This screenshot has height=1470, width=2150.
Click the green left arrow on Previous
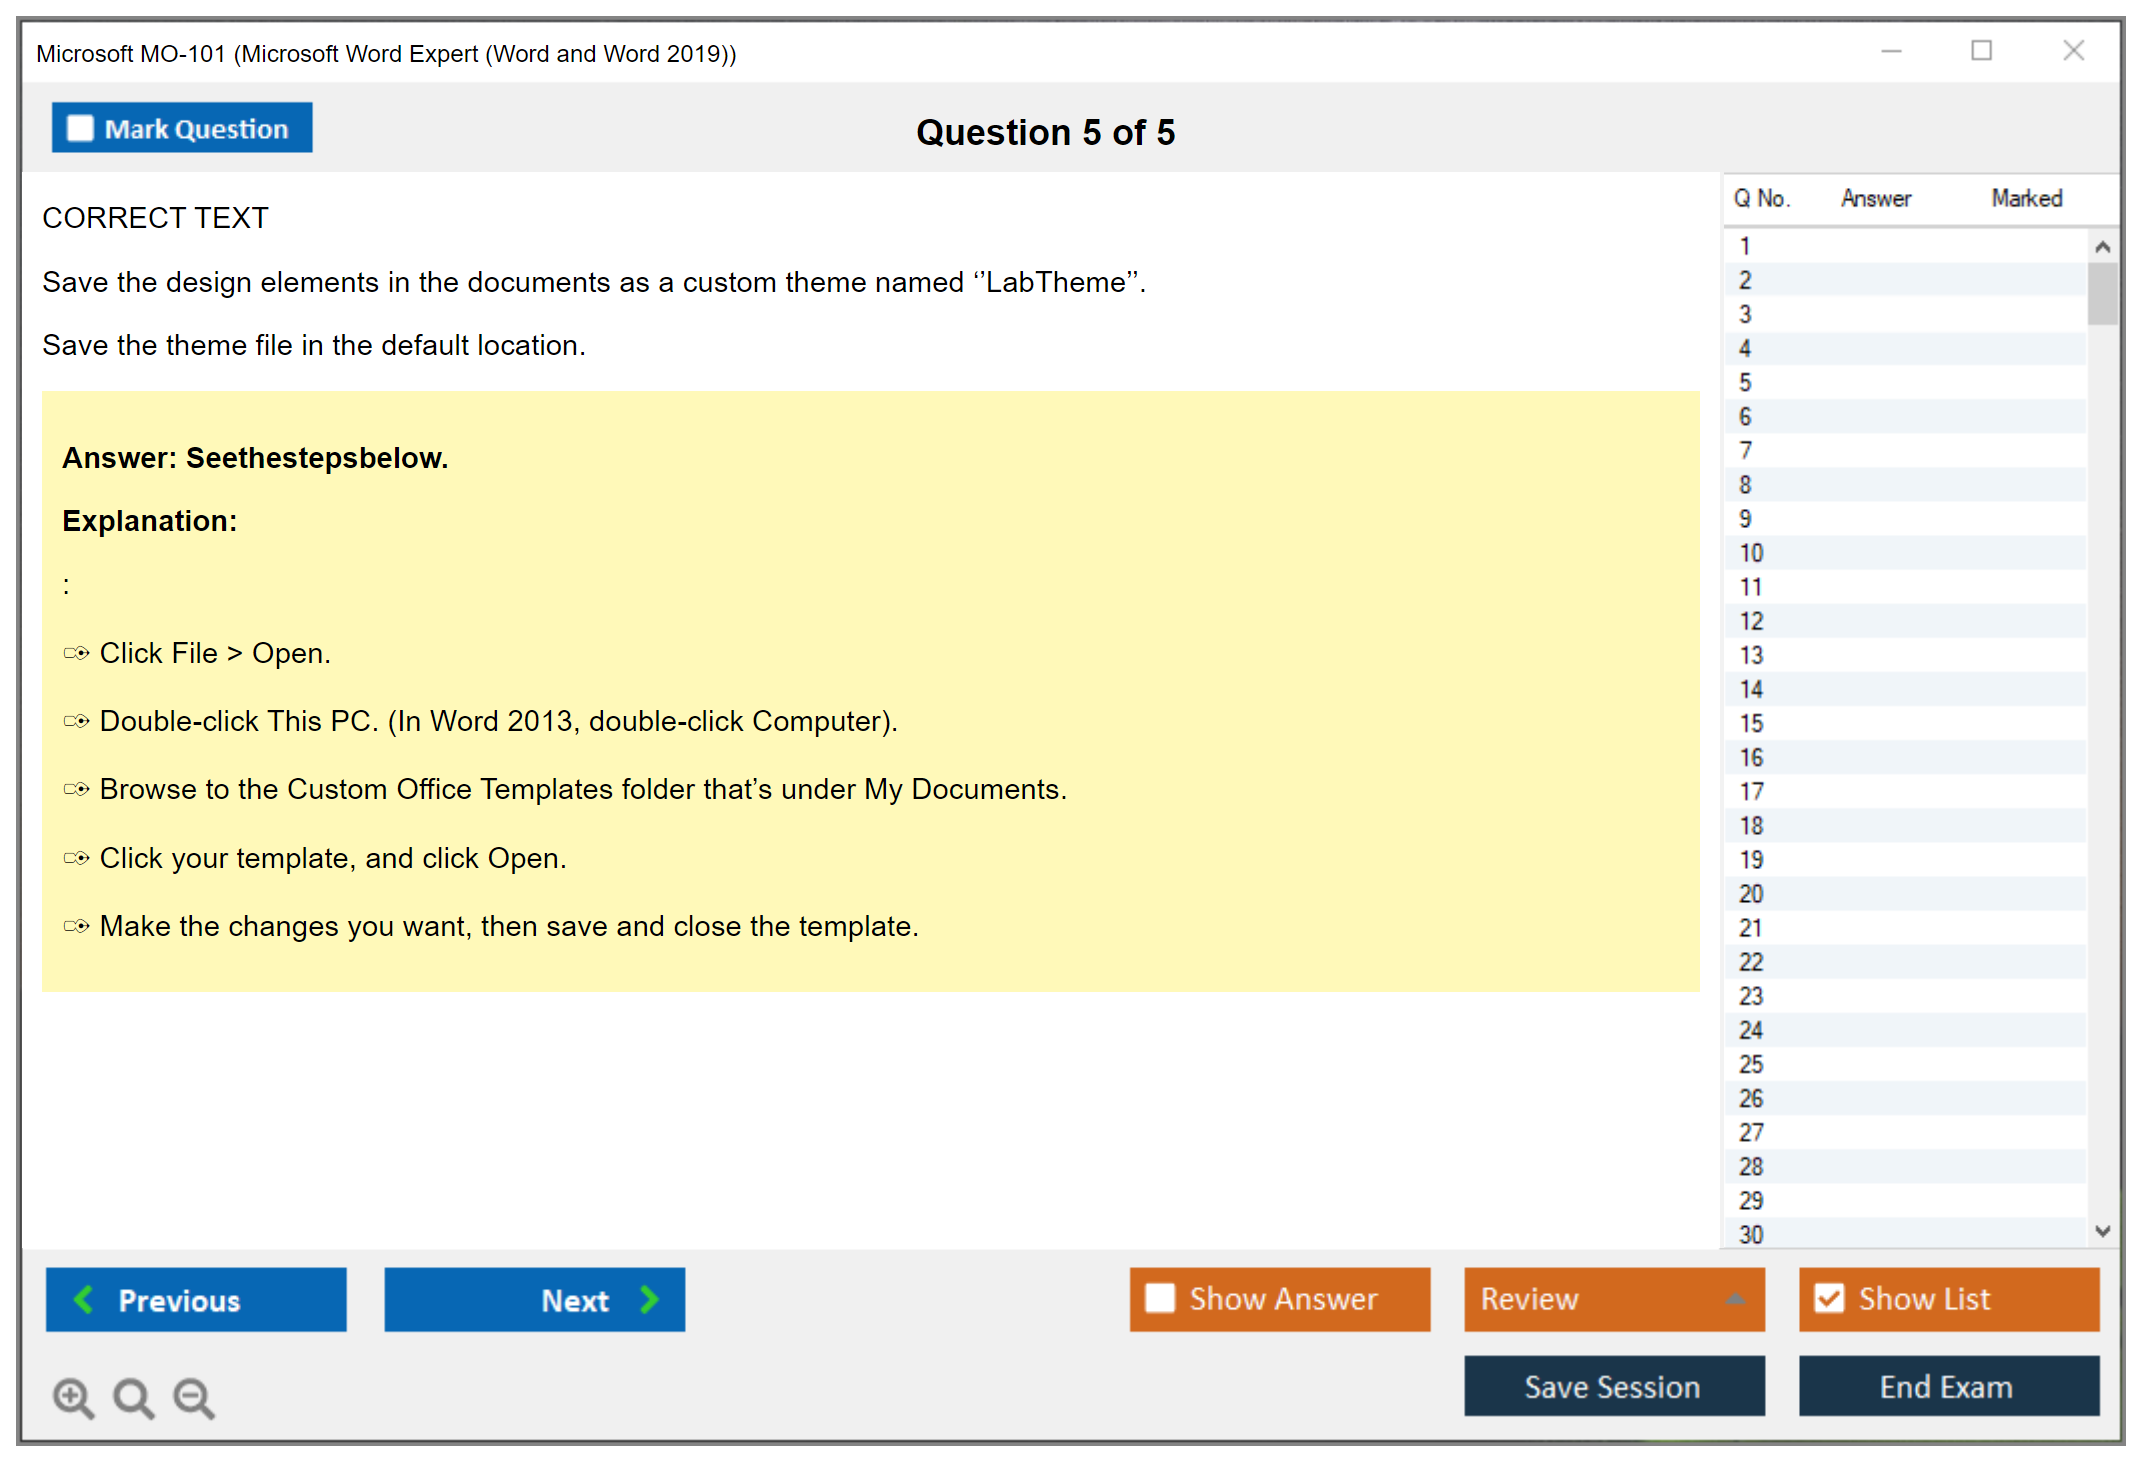pos(84,1299)
